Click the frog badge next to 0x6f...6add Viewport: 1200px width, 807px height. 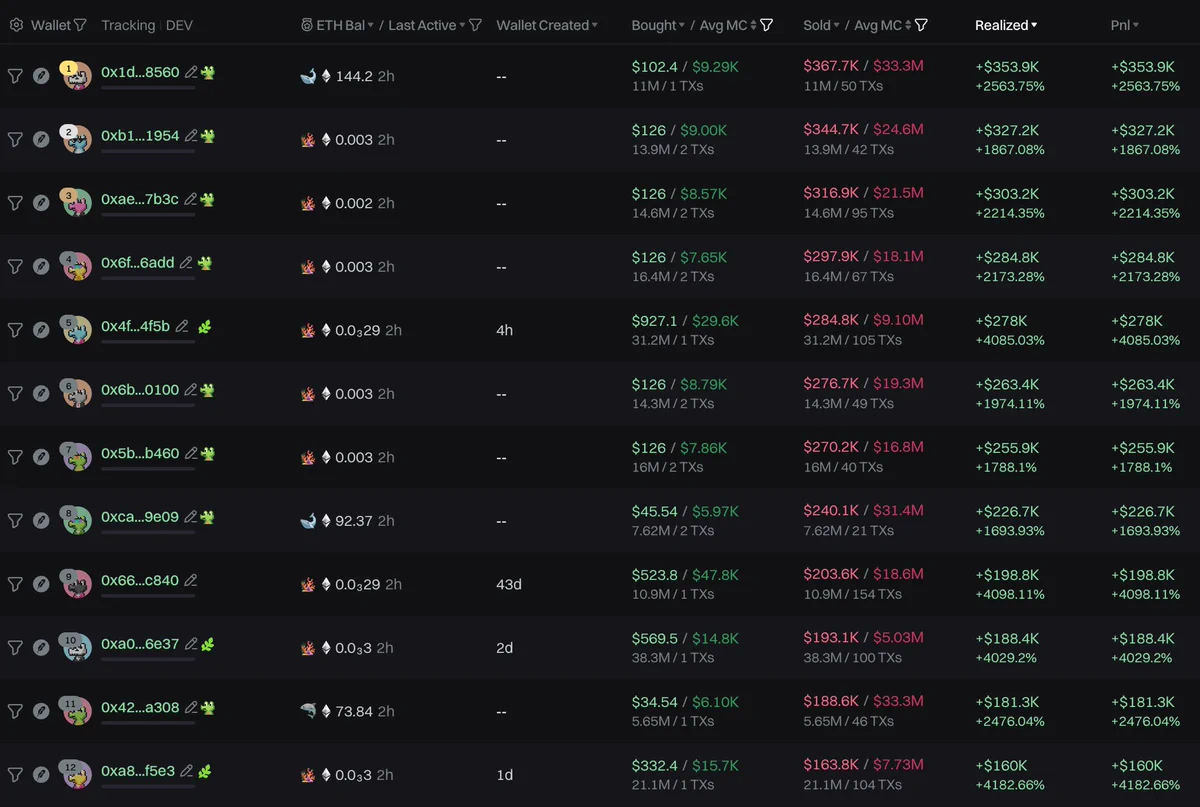pyautogui.click(x=205, y=263)
